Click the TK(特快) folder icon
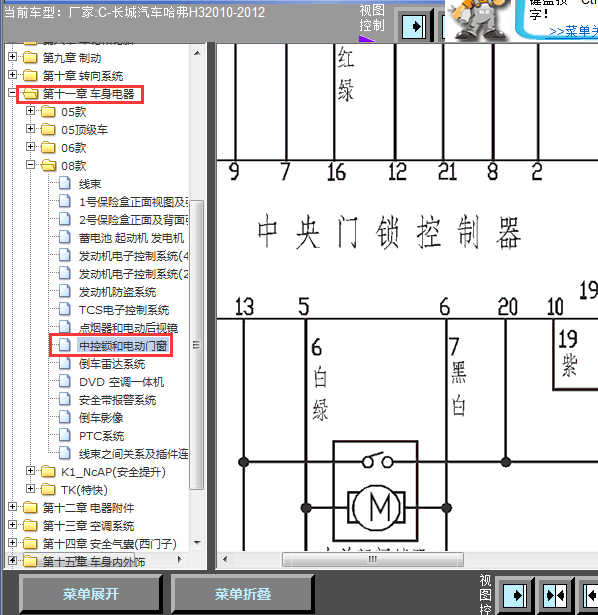598x615 pixels. tap(48, 489)
